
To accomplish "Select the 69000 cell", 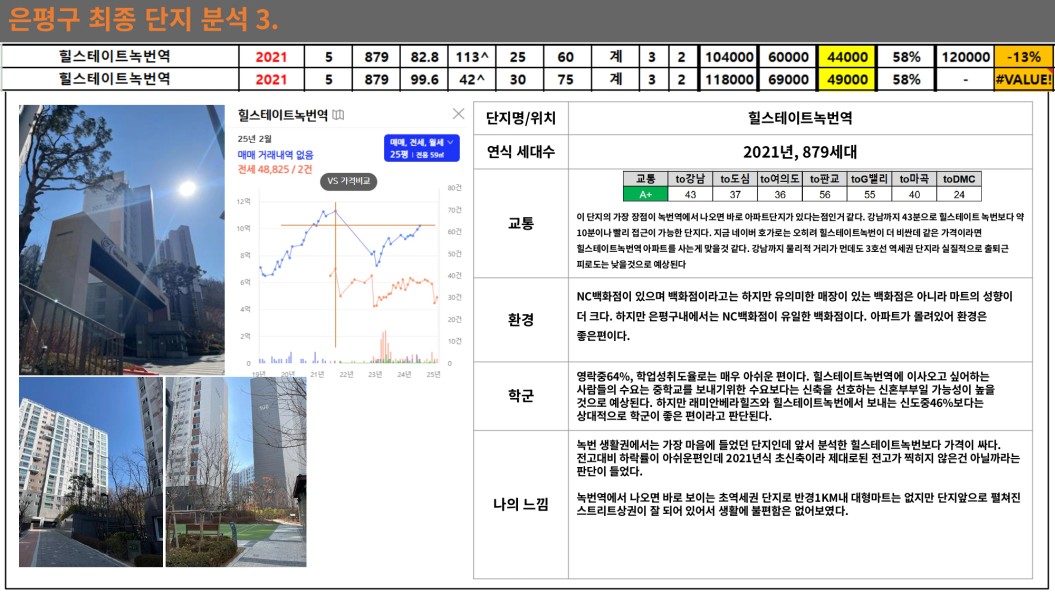I will point(788,79).
